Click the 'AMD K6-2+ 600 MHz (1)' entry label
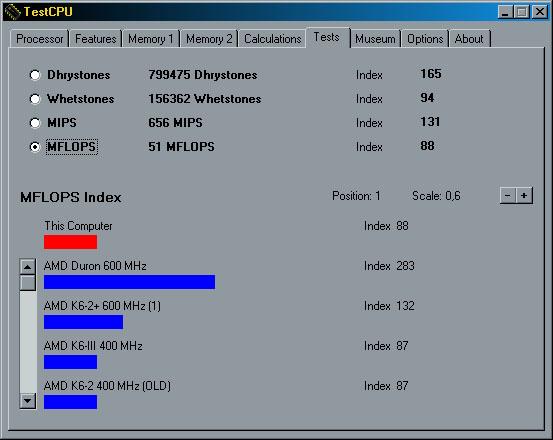553x440 pixels. (x=102, y=306)
